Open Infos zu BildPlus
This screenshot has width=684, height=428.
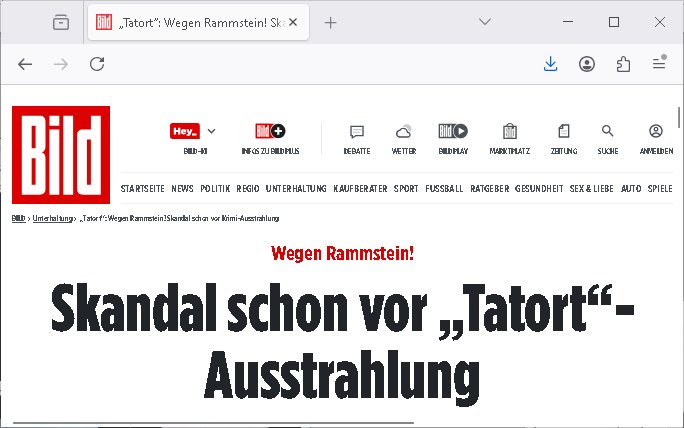click(270, 132)
